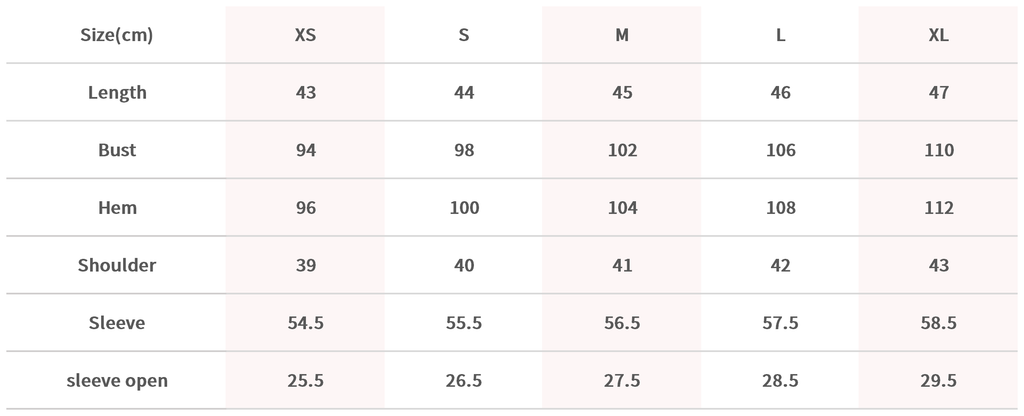The image size is (1024, 416).
Task: Select Hem value 112 for XL
Action: point(939,208)
